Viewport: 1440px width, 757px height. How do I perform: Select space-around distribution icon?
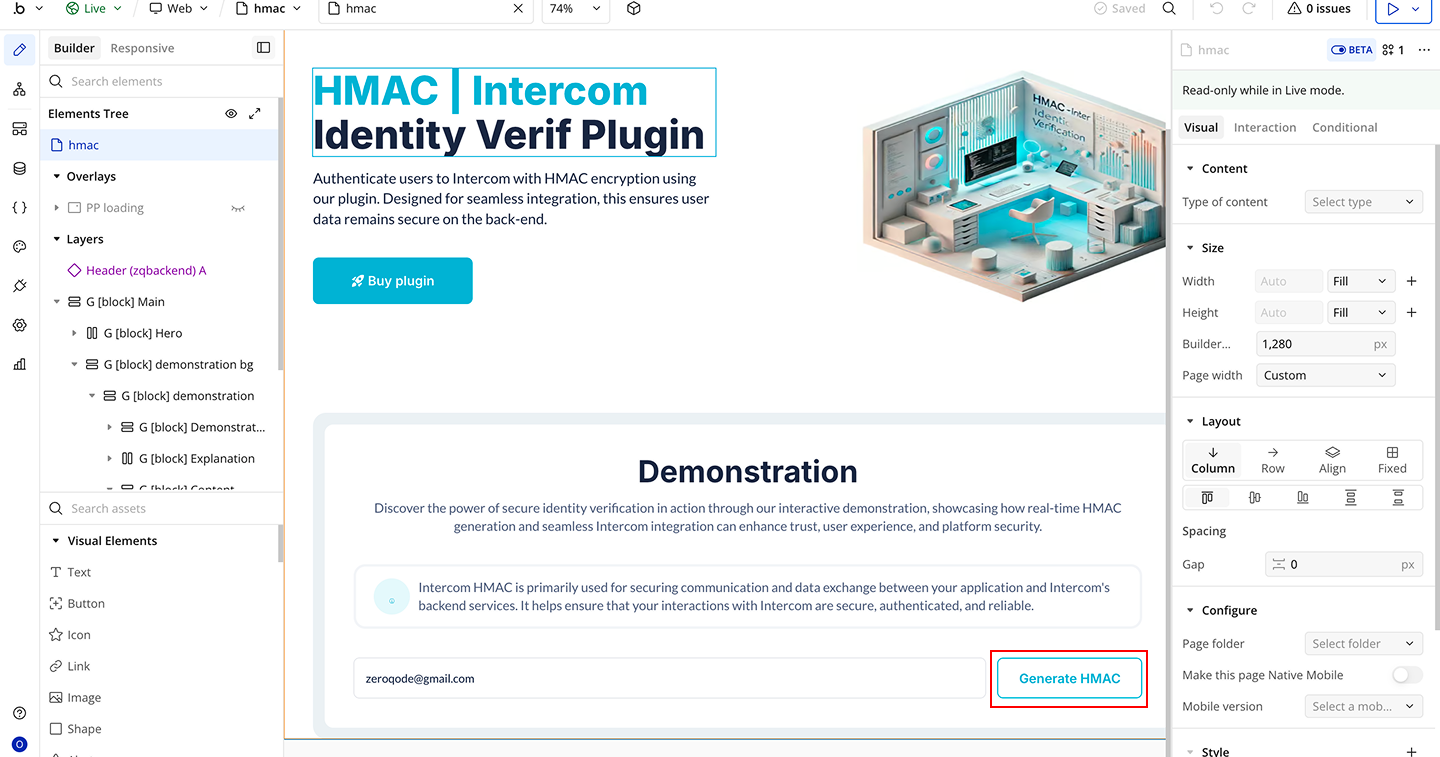[1398, 497]
